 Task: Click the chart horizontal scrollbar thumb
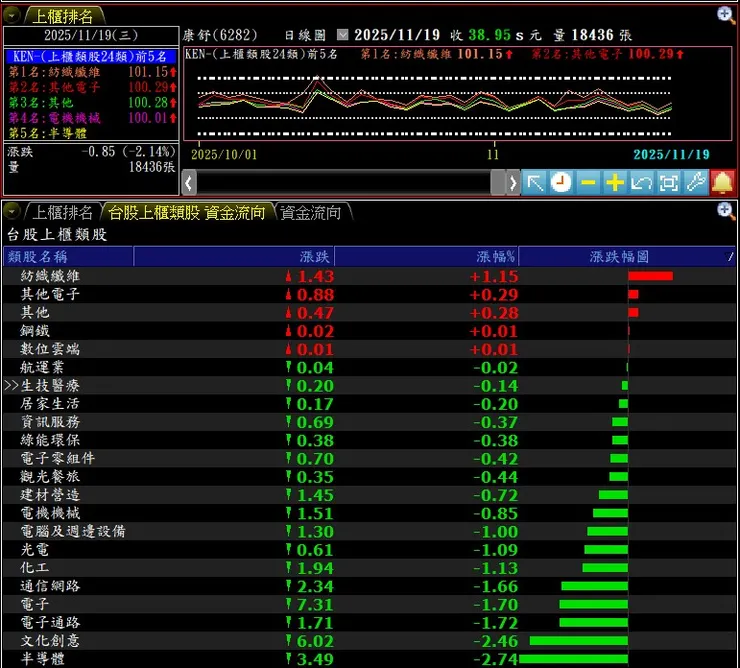point(498,183)
